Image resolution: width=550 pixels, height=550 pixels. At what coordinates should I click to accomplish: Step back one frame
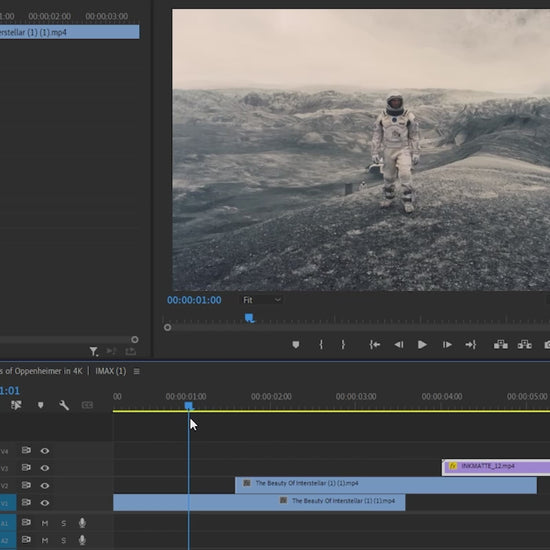click(398, 345)
